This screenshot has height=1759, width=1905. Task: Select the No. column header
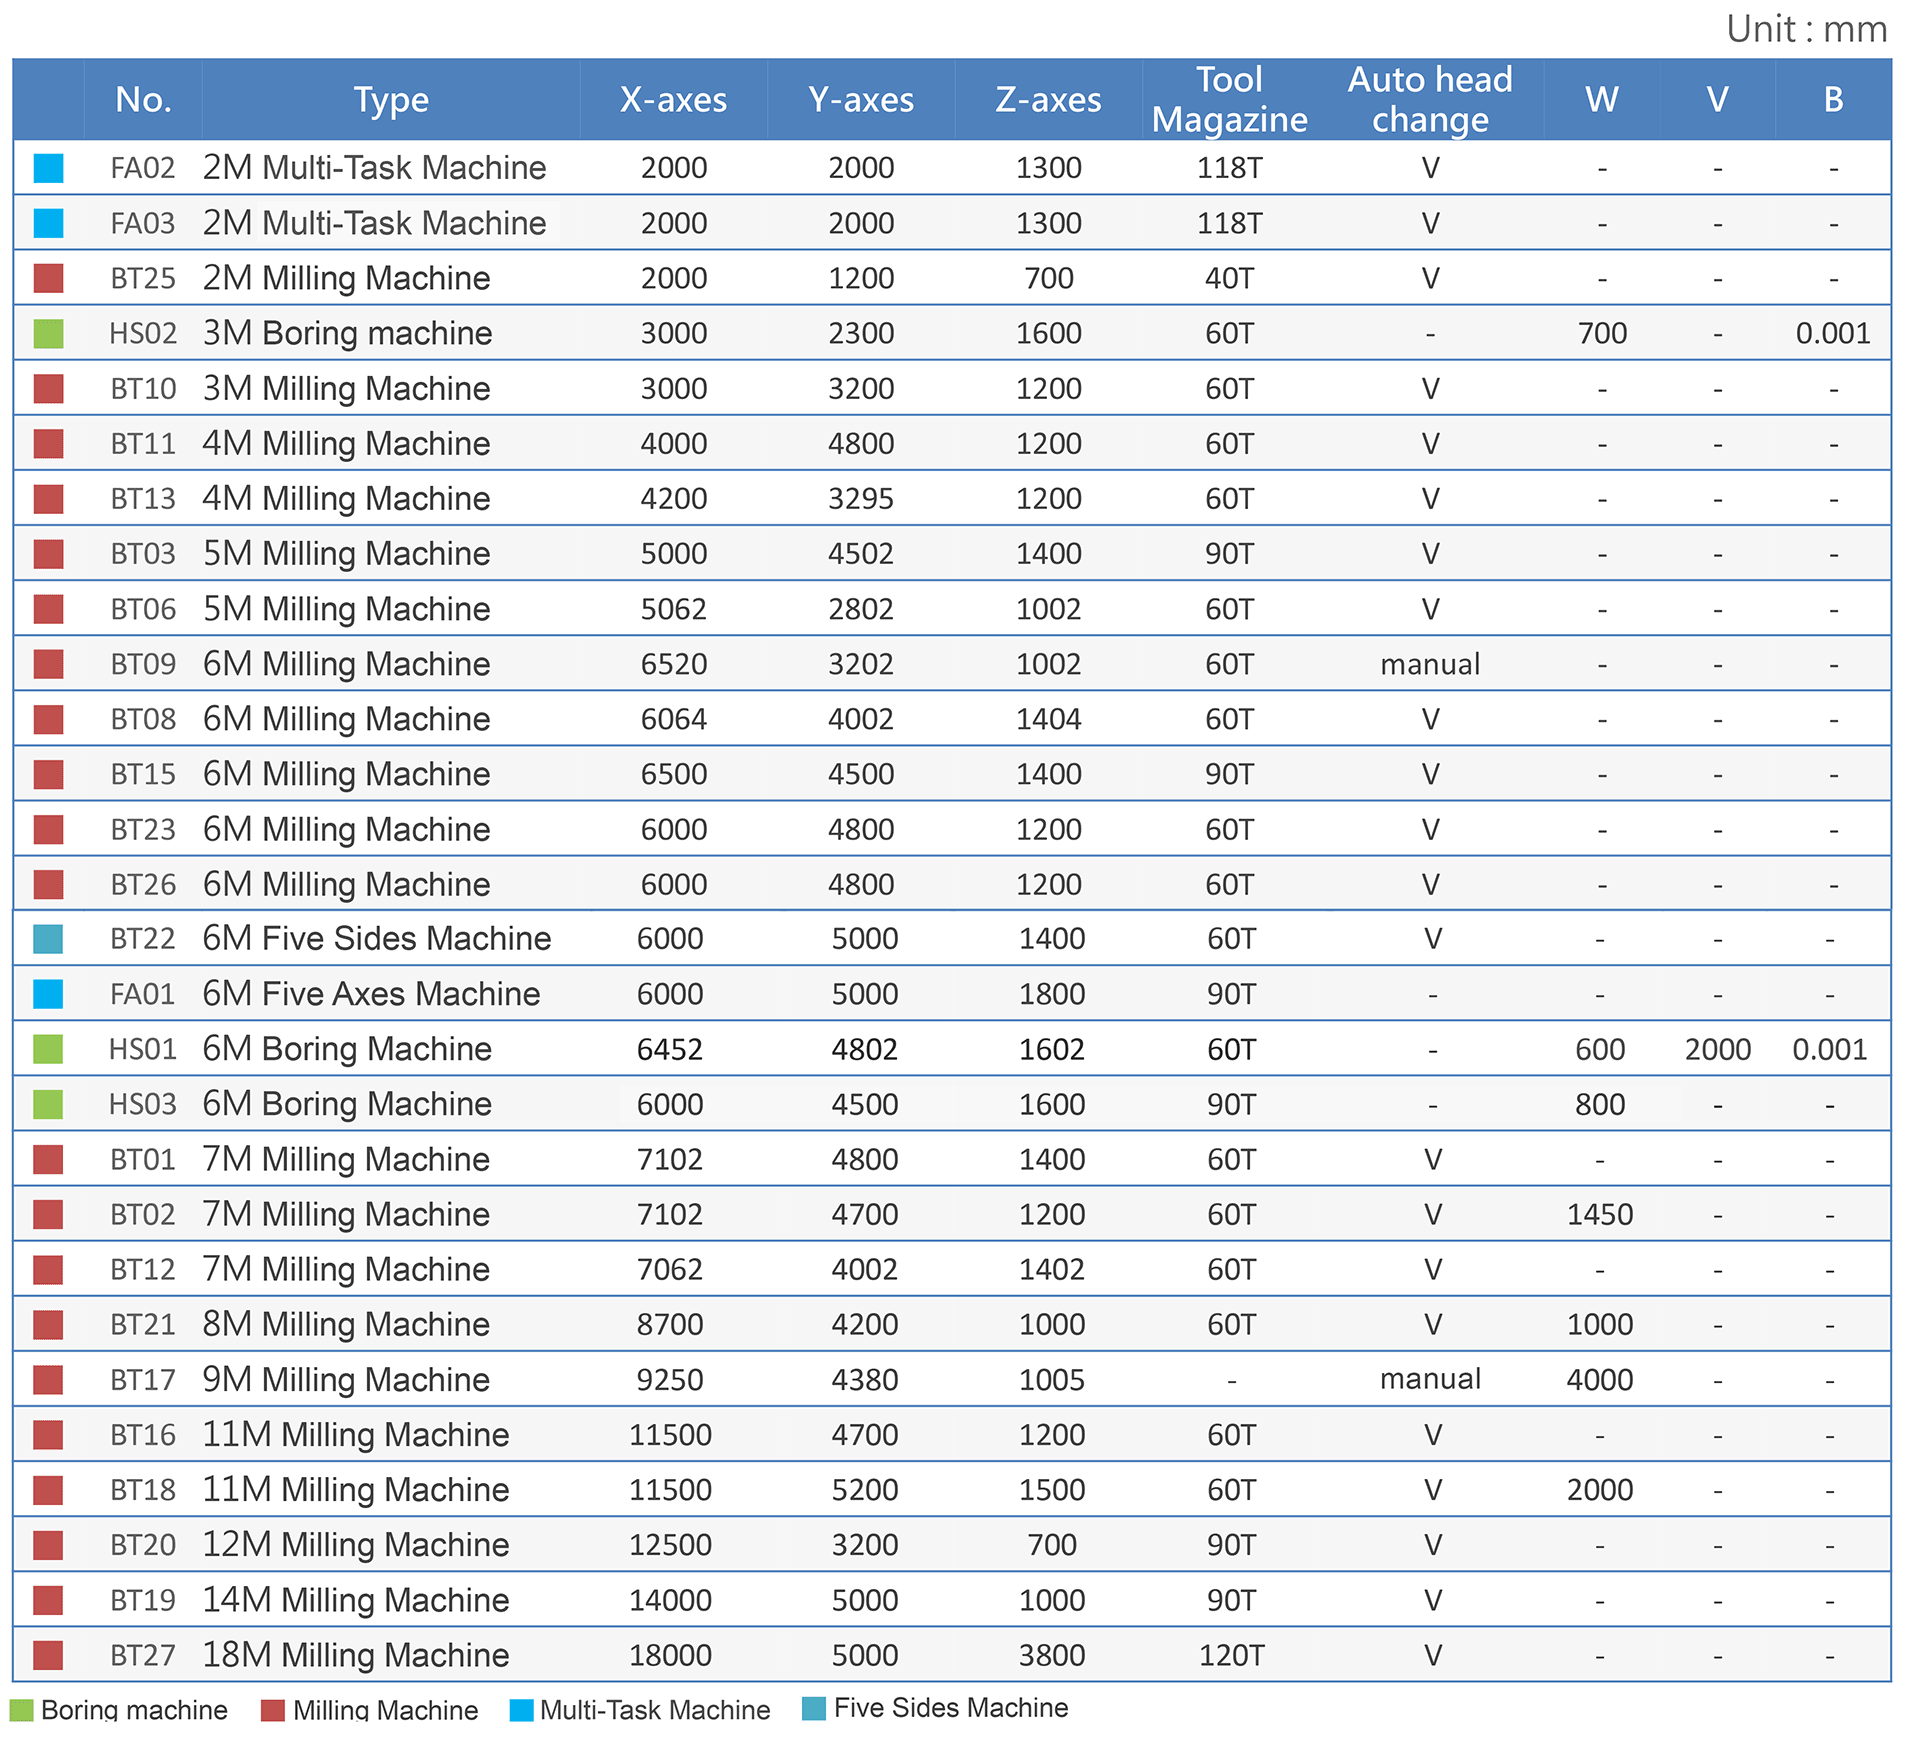pyautogui.click(x=143, y=99)
